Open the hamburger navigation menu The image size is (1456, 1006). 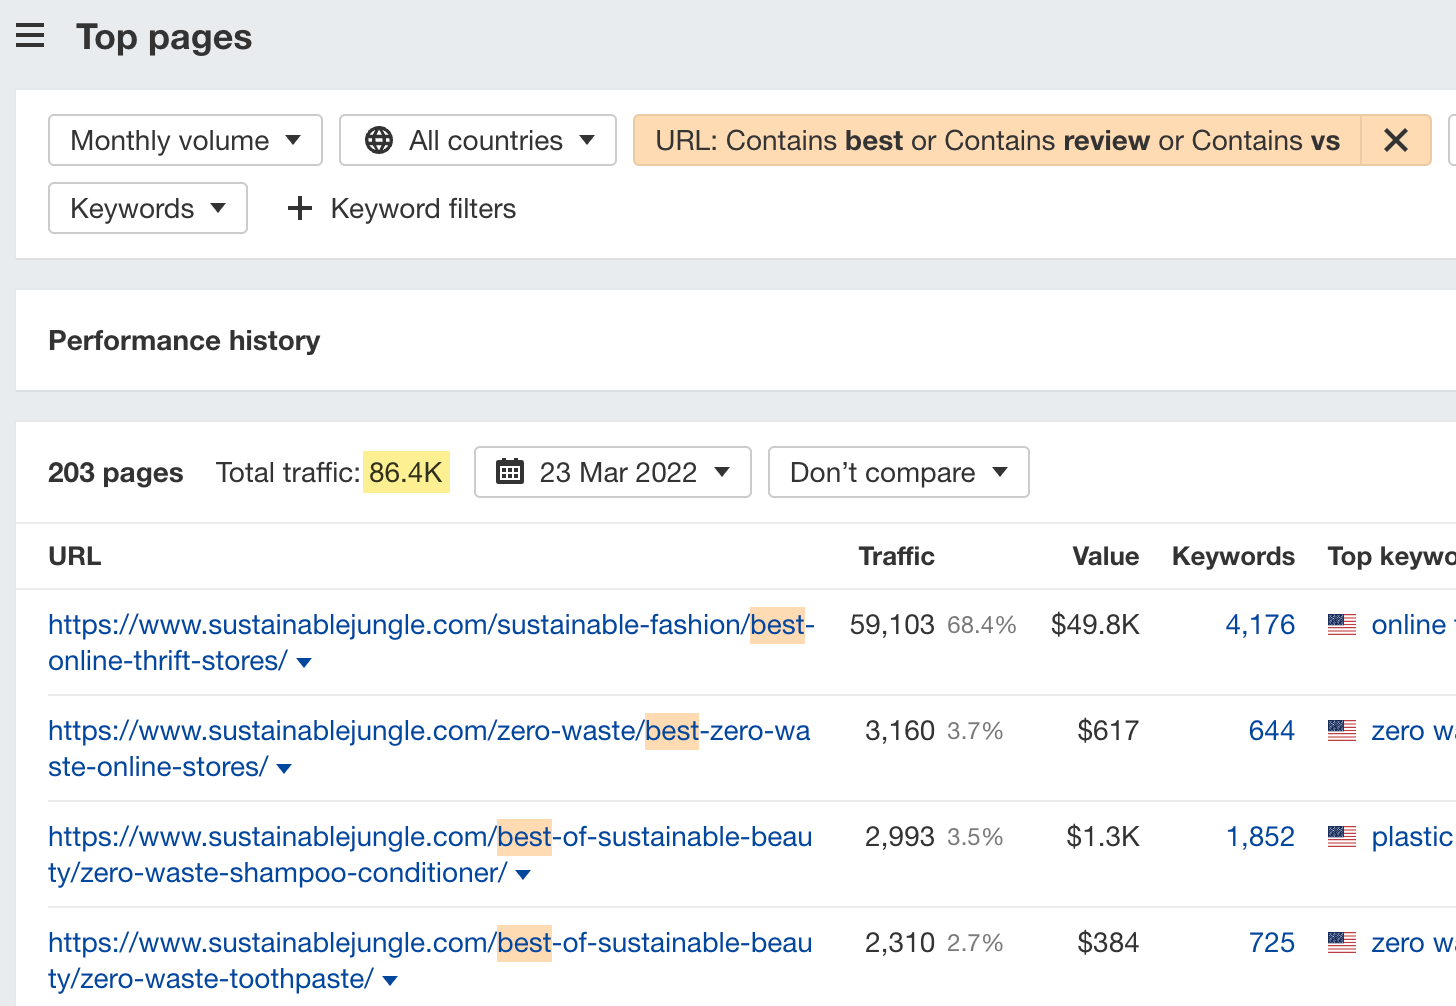tap(30, 36)
